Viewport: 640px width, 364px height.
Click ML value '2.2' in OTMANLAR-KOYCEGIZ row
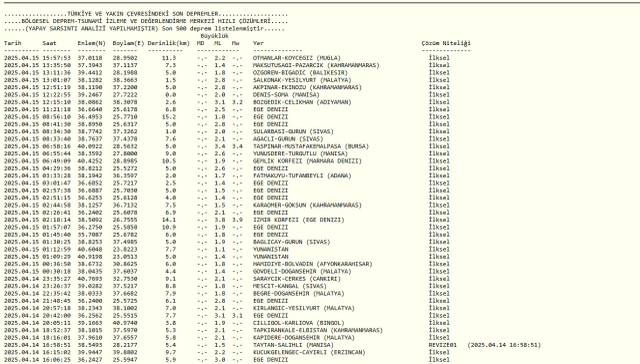pyautogui.click(x=220, y=58)
